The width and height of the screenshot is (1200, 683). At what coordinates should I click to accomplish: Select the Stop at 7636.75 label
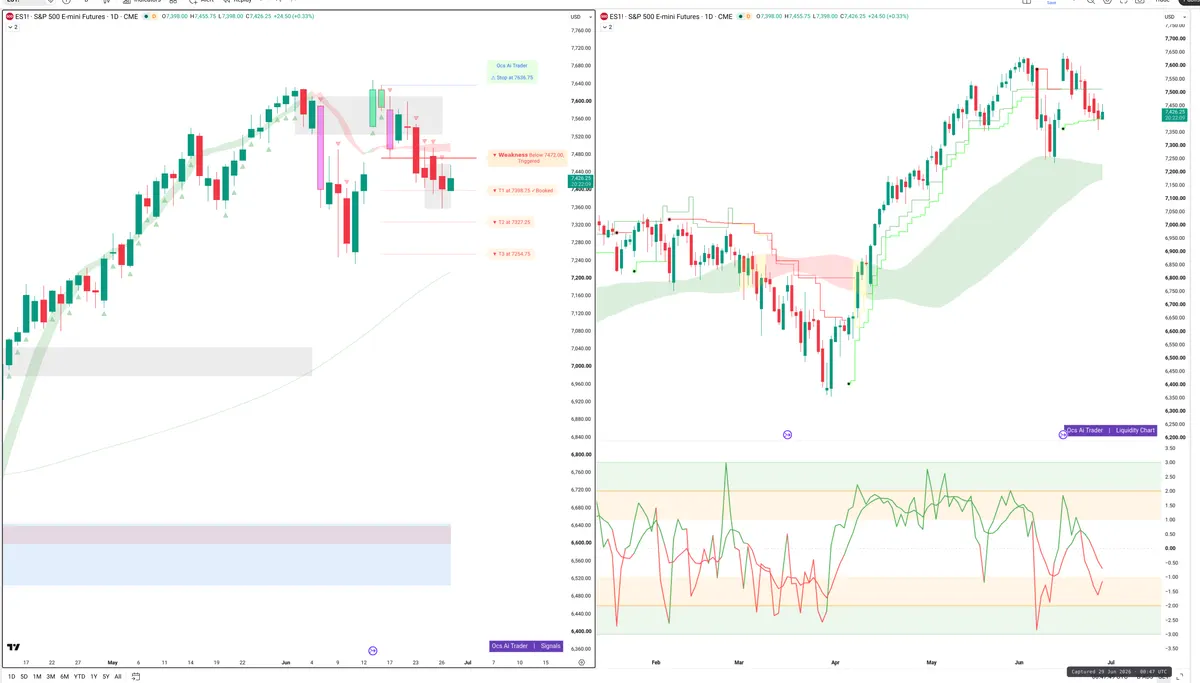click(x=513, y=77)
